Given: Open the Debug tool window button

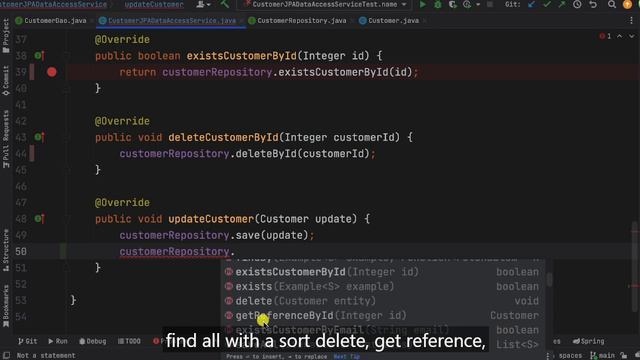Looking at the screenshot, I should tap(92, 341).
